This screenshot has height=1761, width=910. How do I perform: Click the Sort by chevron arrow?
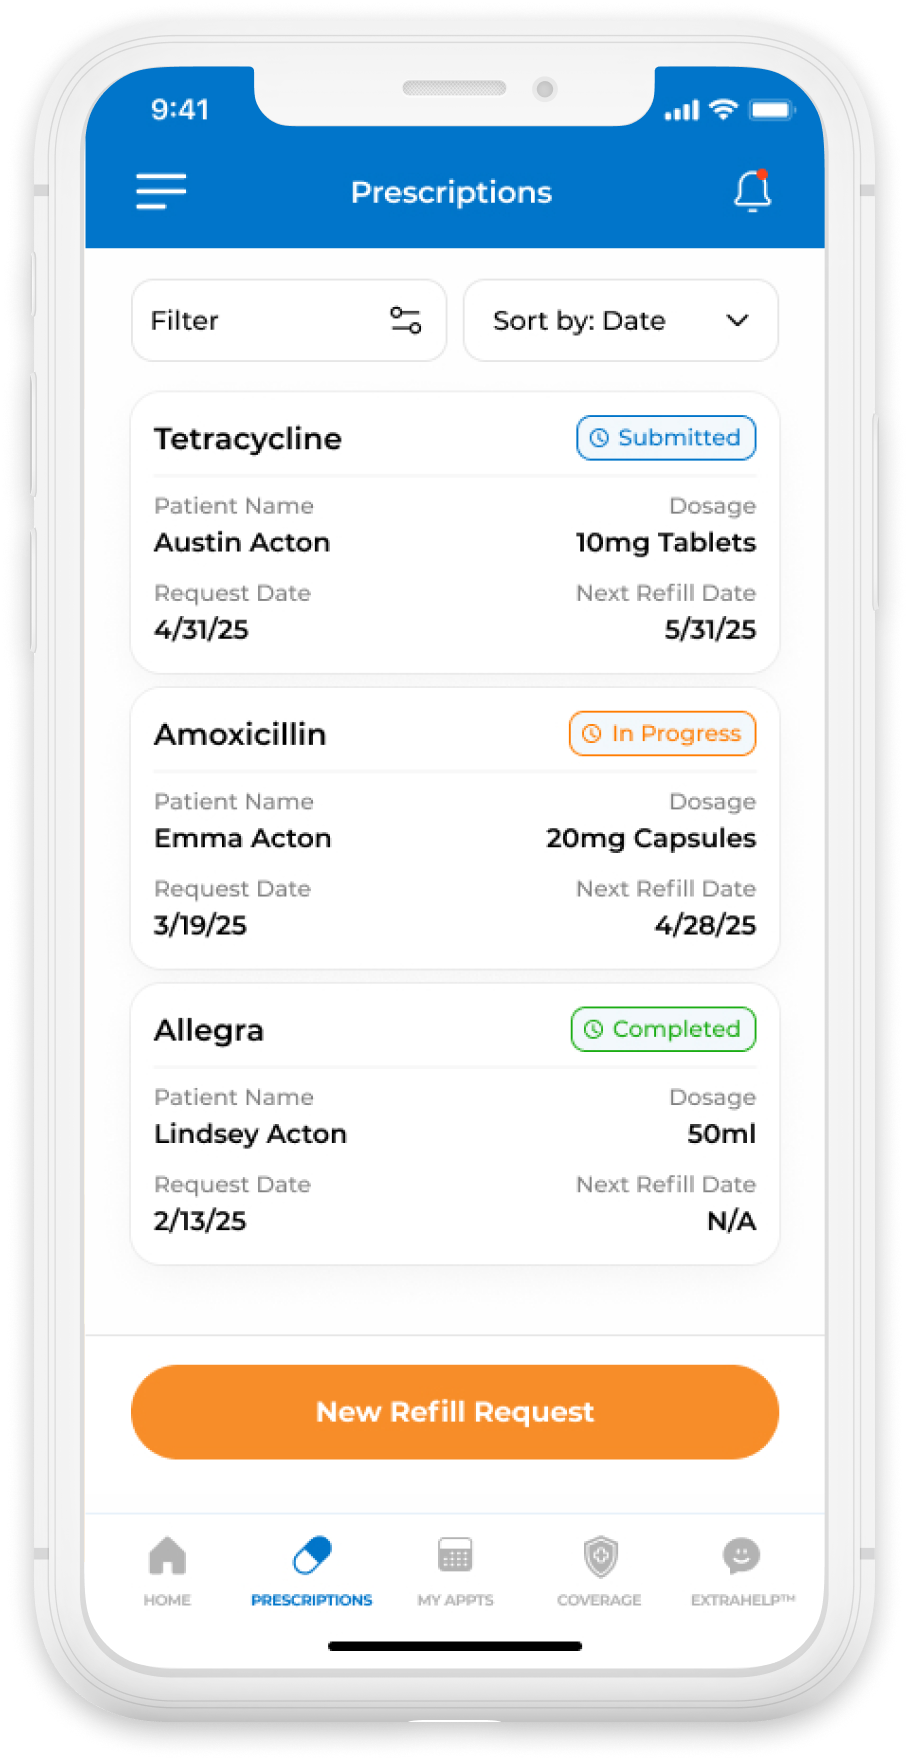click(737, 320)
